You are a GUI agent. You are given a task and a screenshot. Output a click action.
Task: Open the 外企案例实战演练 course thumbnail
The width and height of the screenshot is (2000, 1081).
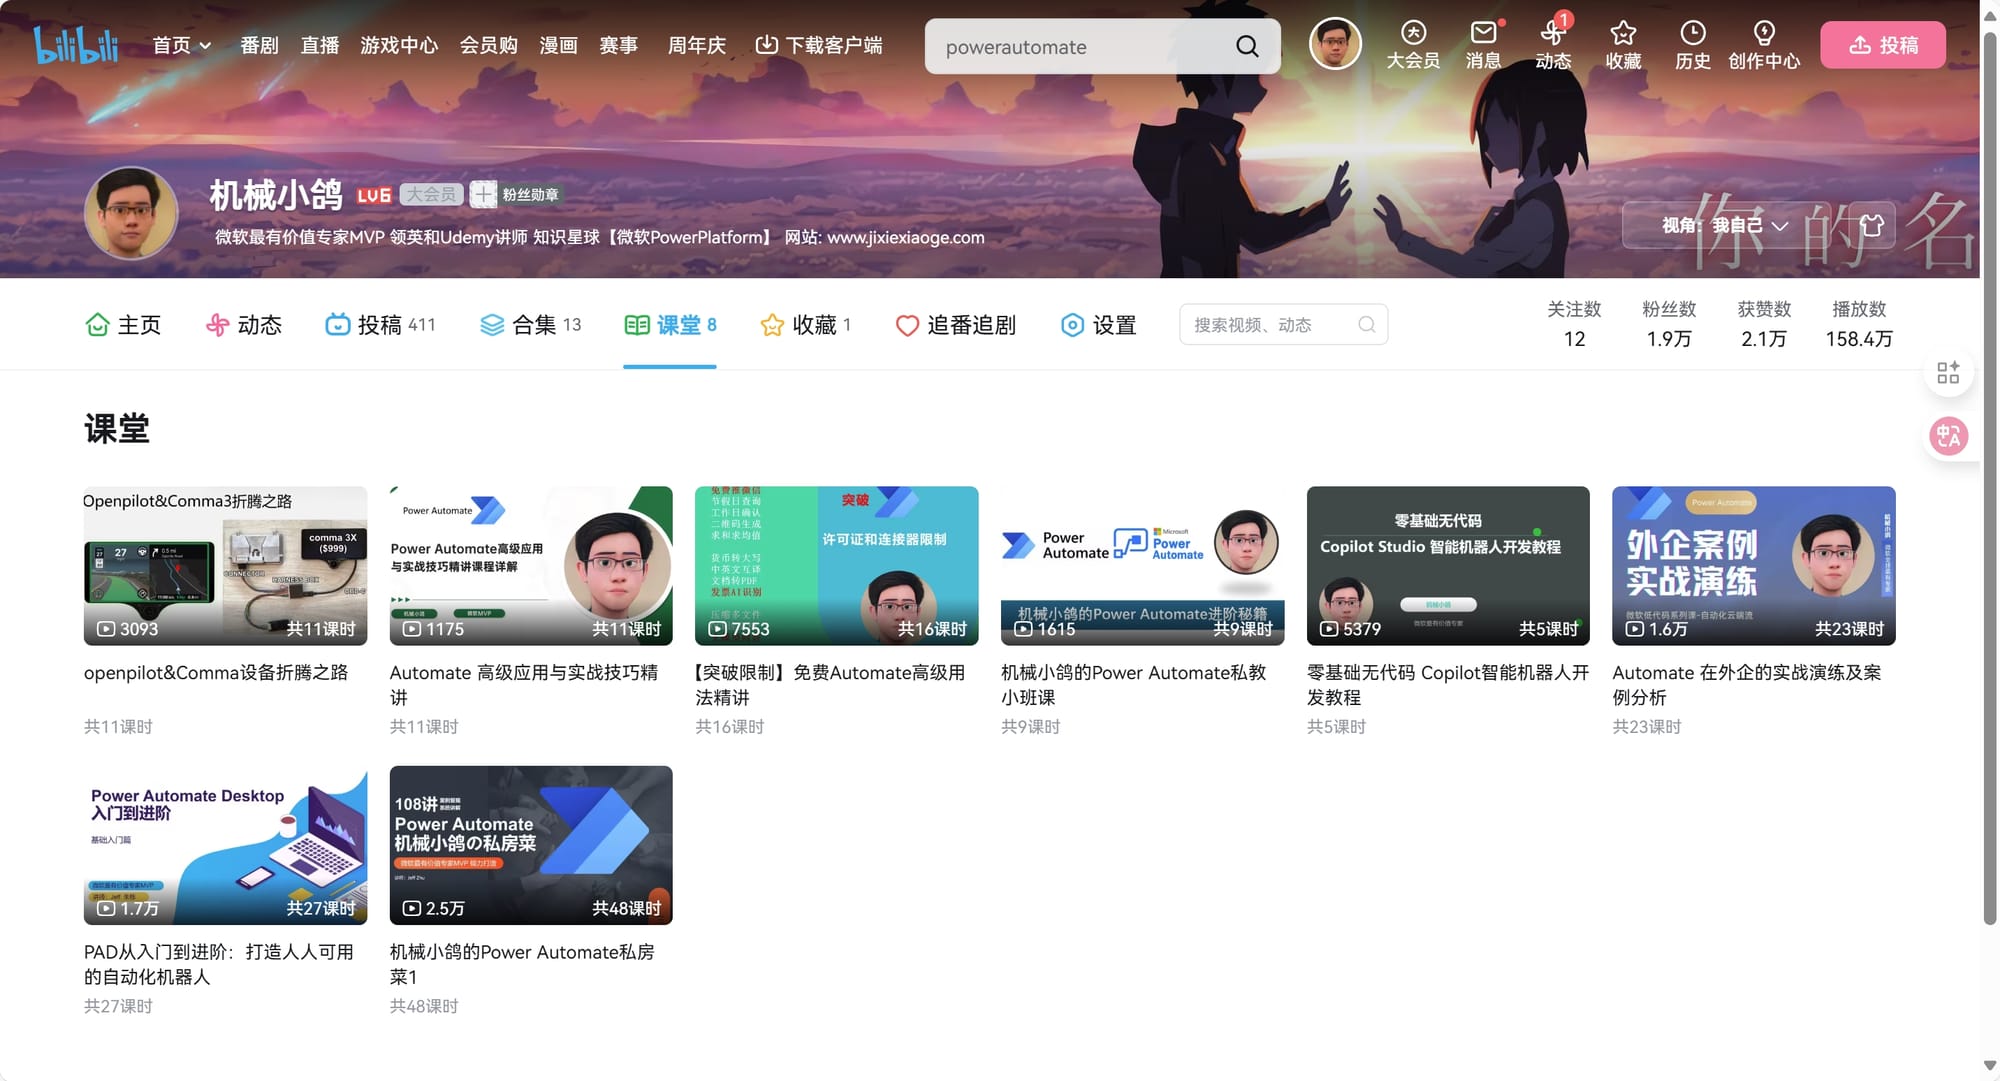pyautogui.click(x=1753, y=565)
